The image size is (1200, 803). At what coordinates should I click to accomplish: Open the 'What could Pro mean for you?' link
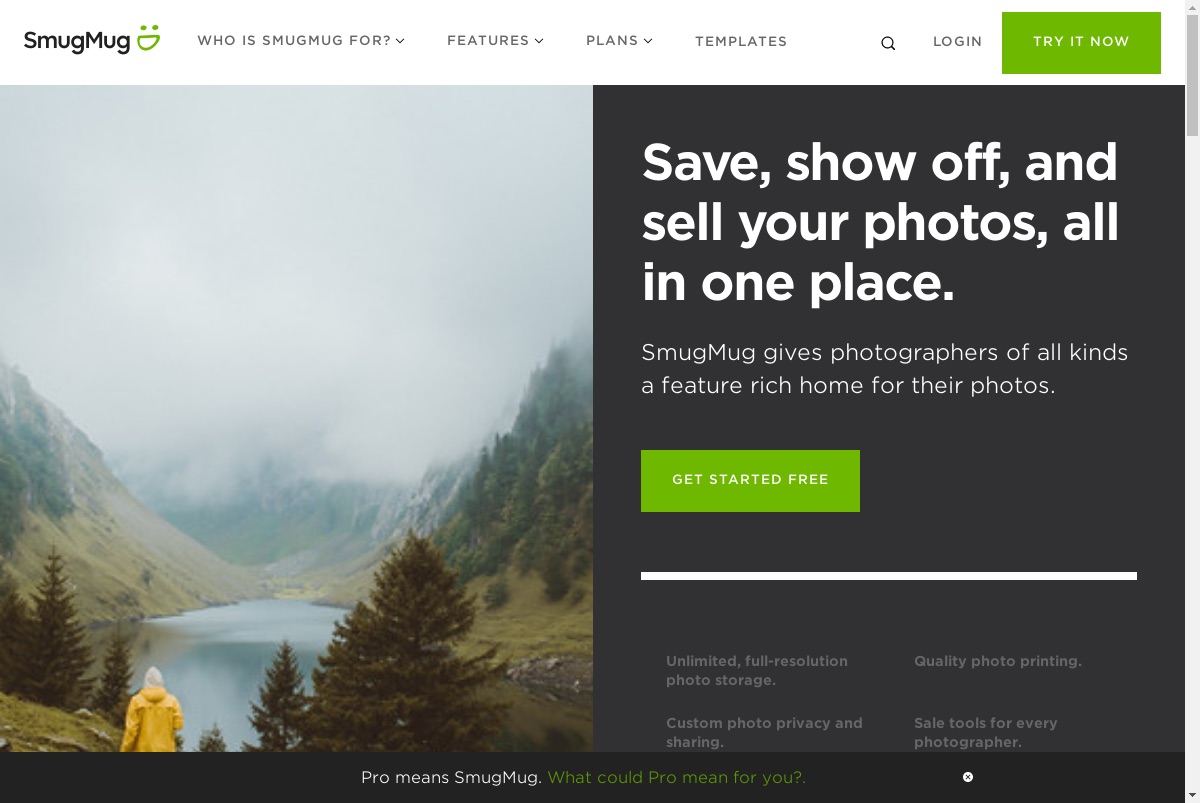(677, 777)
